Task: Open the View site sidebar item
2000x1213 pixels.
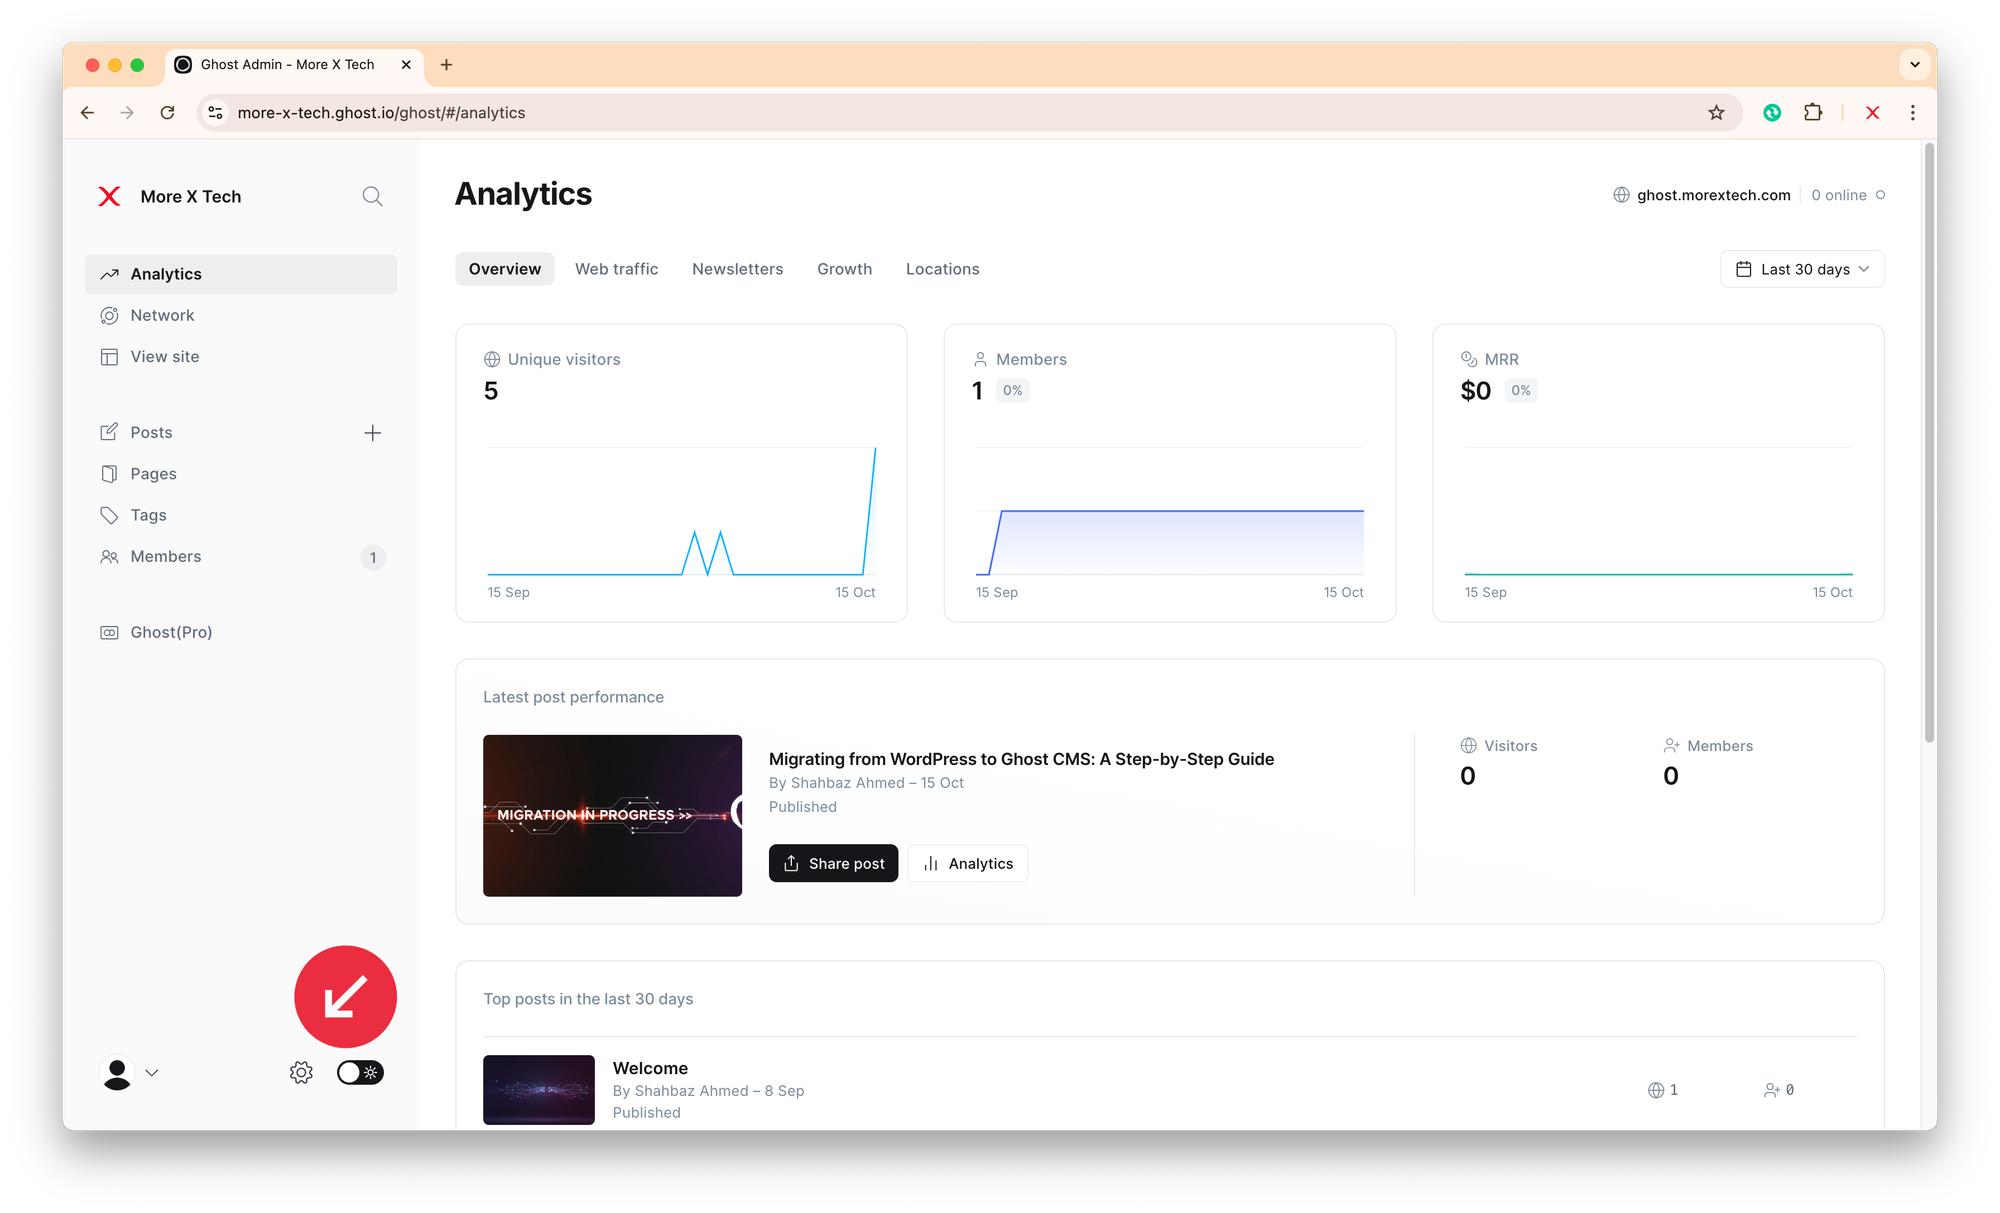Action: [164, 357]
